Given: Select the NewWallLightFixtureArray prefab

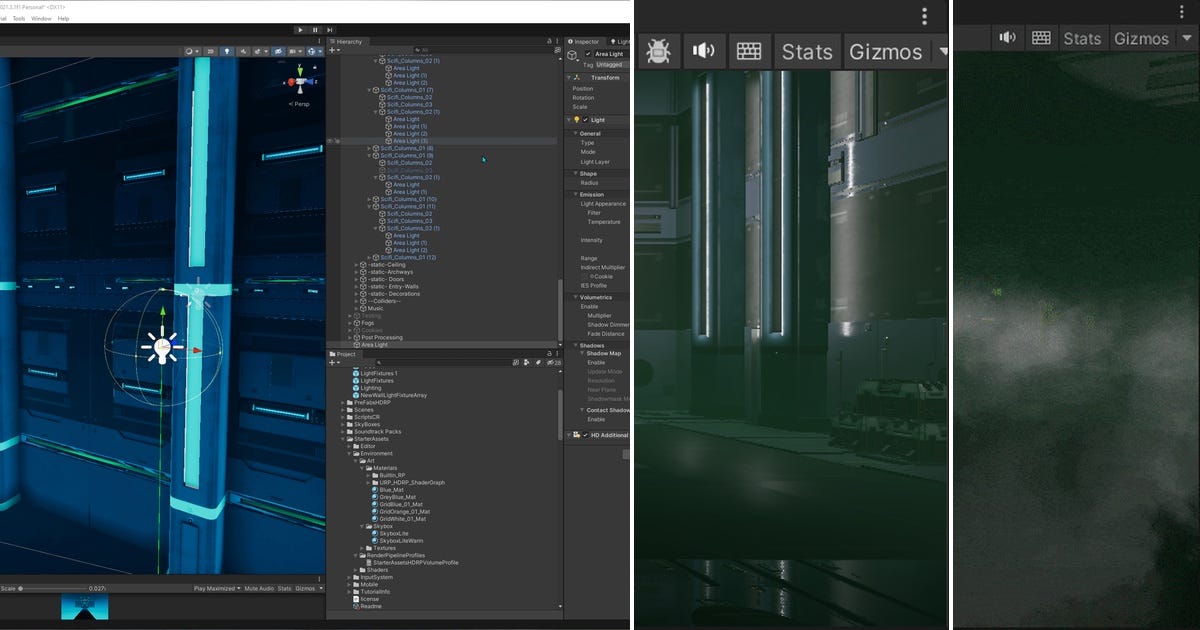Looking at the screenshot, I should coord(392,395).
